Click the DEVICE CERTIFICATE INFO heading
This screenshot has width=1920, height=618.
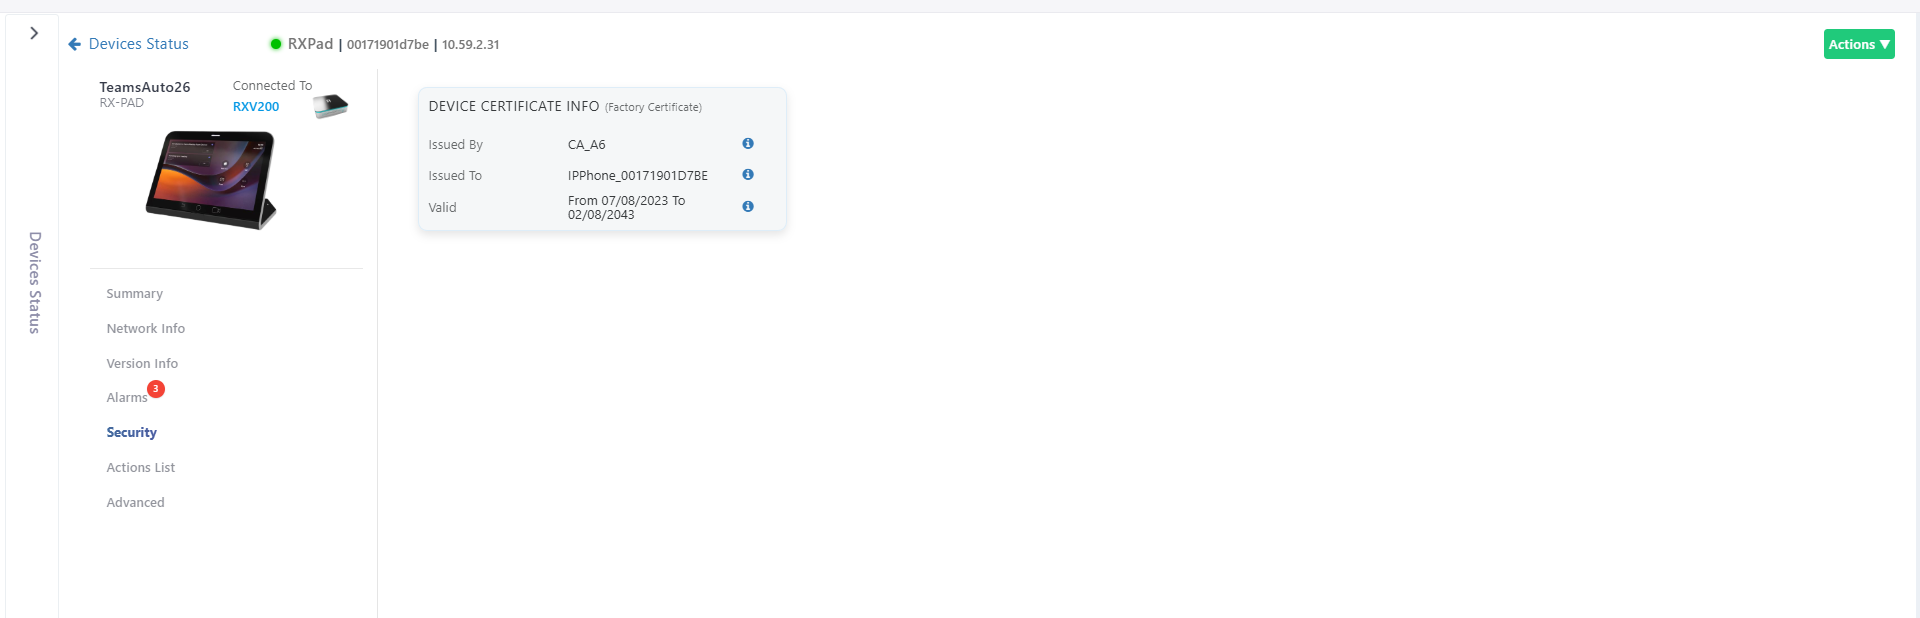(x=514, y=106)
